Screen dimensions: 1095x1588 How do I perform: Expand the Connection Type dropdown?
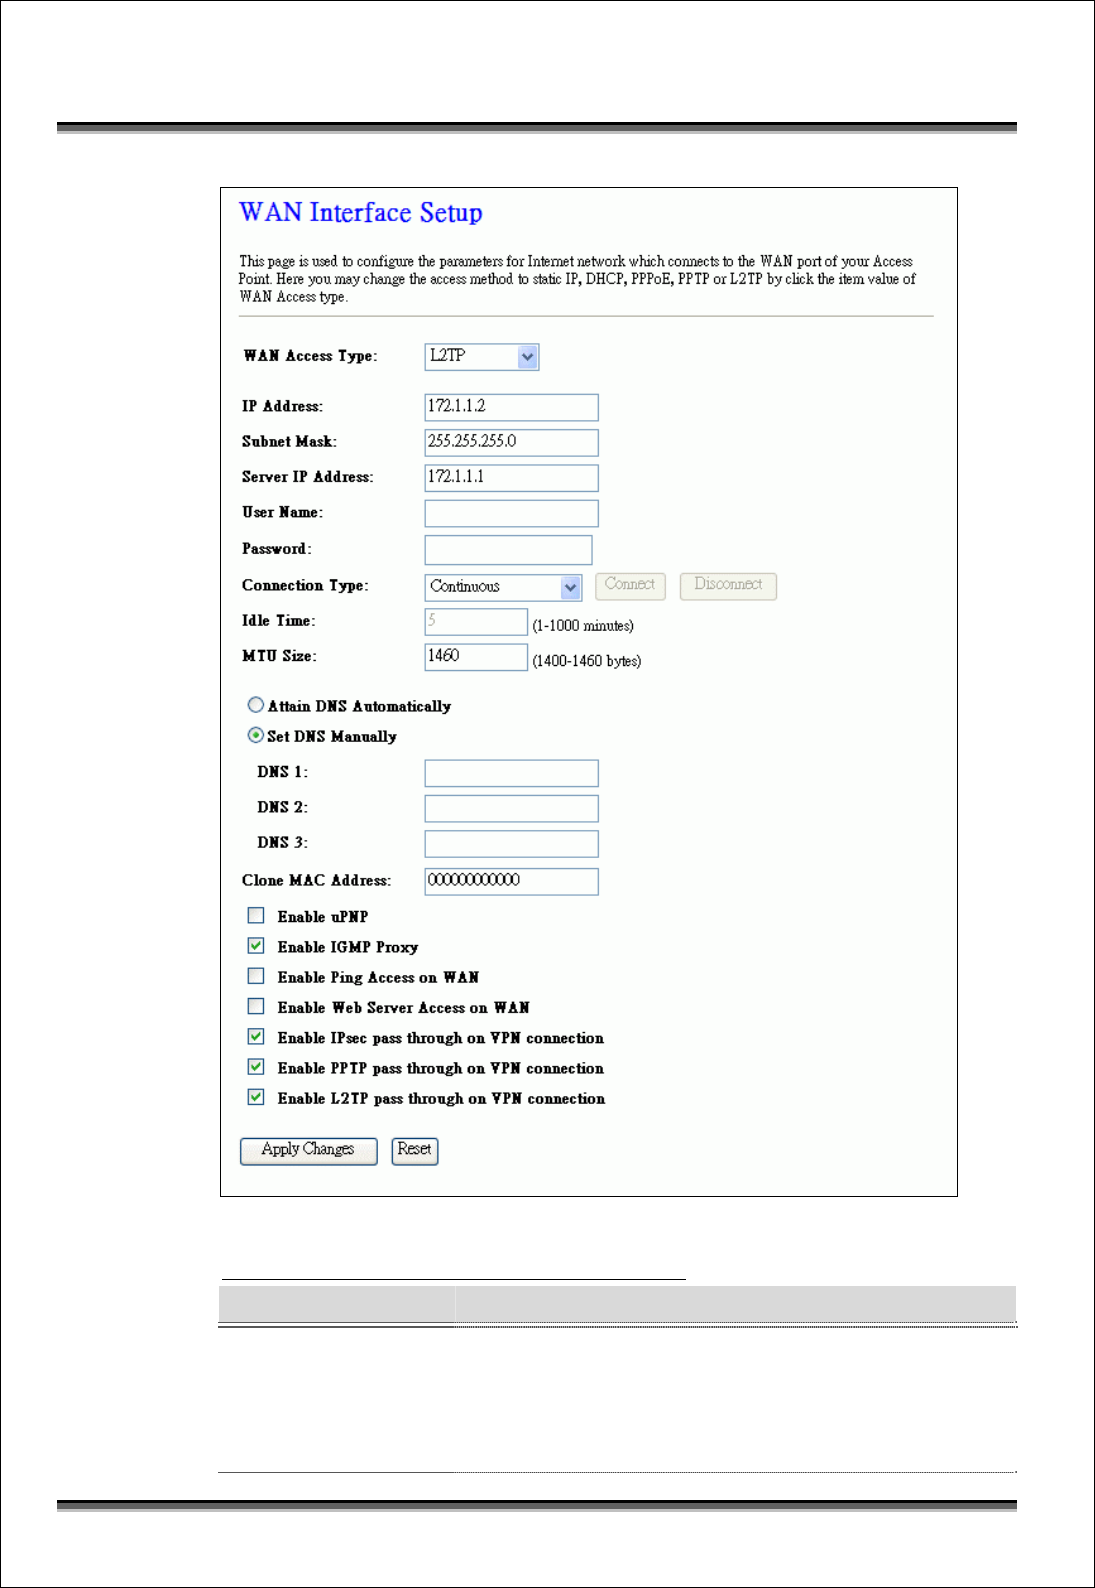pyautogui.click(x=503, y=587)
